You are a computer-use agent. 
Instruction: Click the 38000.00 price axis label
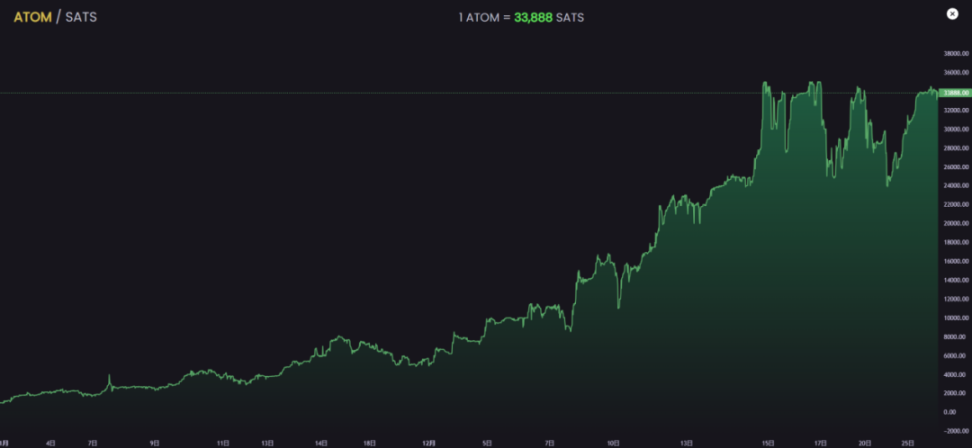coord(955,54)
